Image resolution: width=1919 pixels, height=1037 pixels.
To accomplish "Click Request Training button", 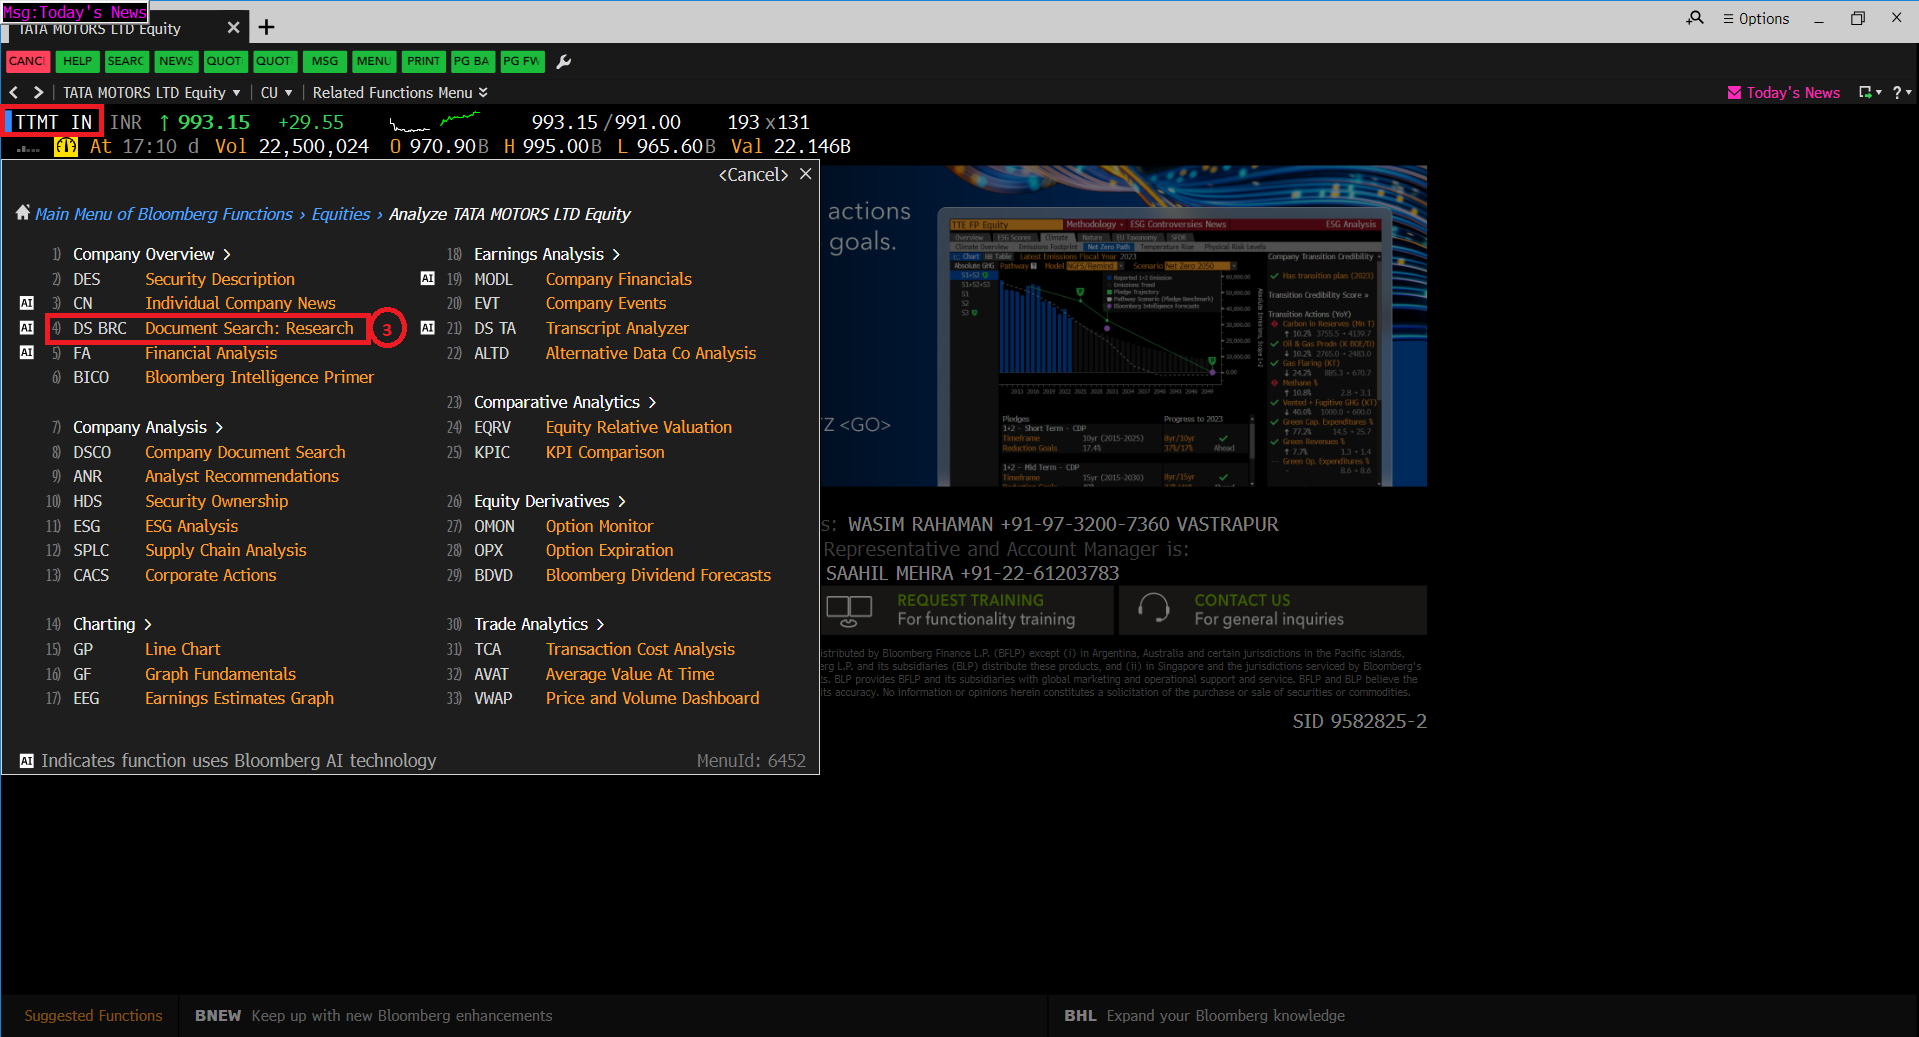I will point(967,610).
